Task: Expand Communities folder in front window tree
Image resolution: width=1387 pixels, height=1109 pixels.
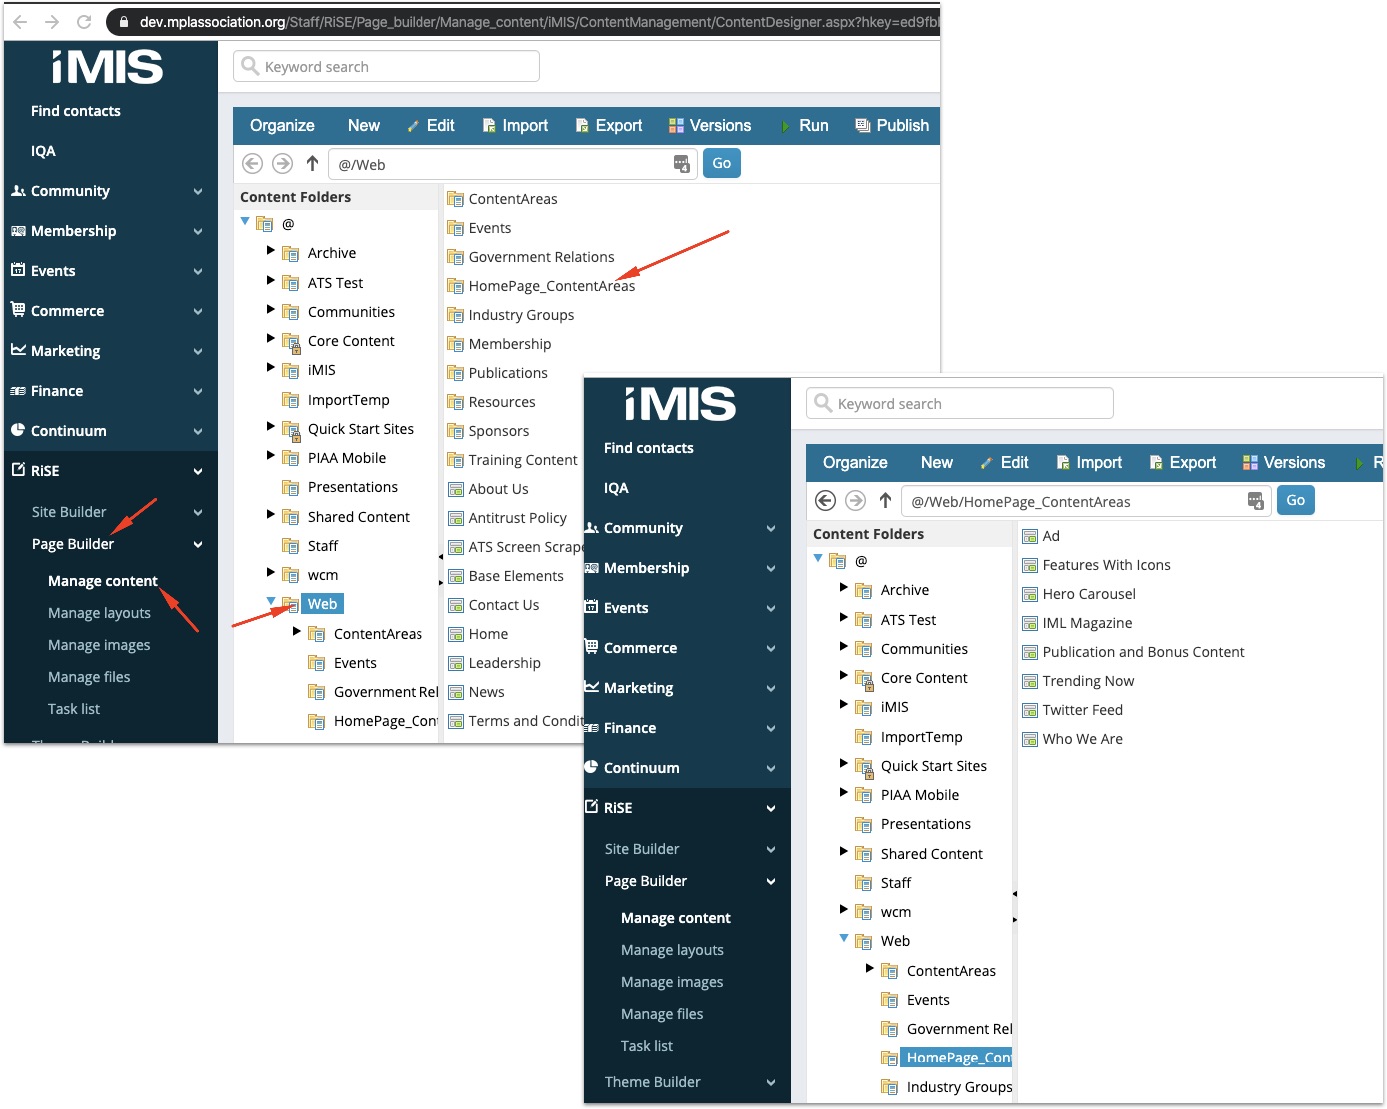Action: [x=844, y=646]
